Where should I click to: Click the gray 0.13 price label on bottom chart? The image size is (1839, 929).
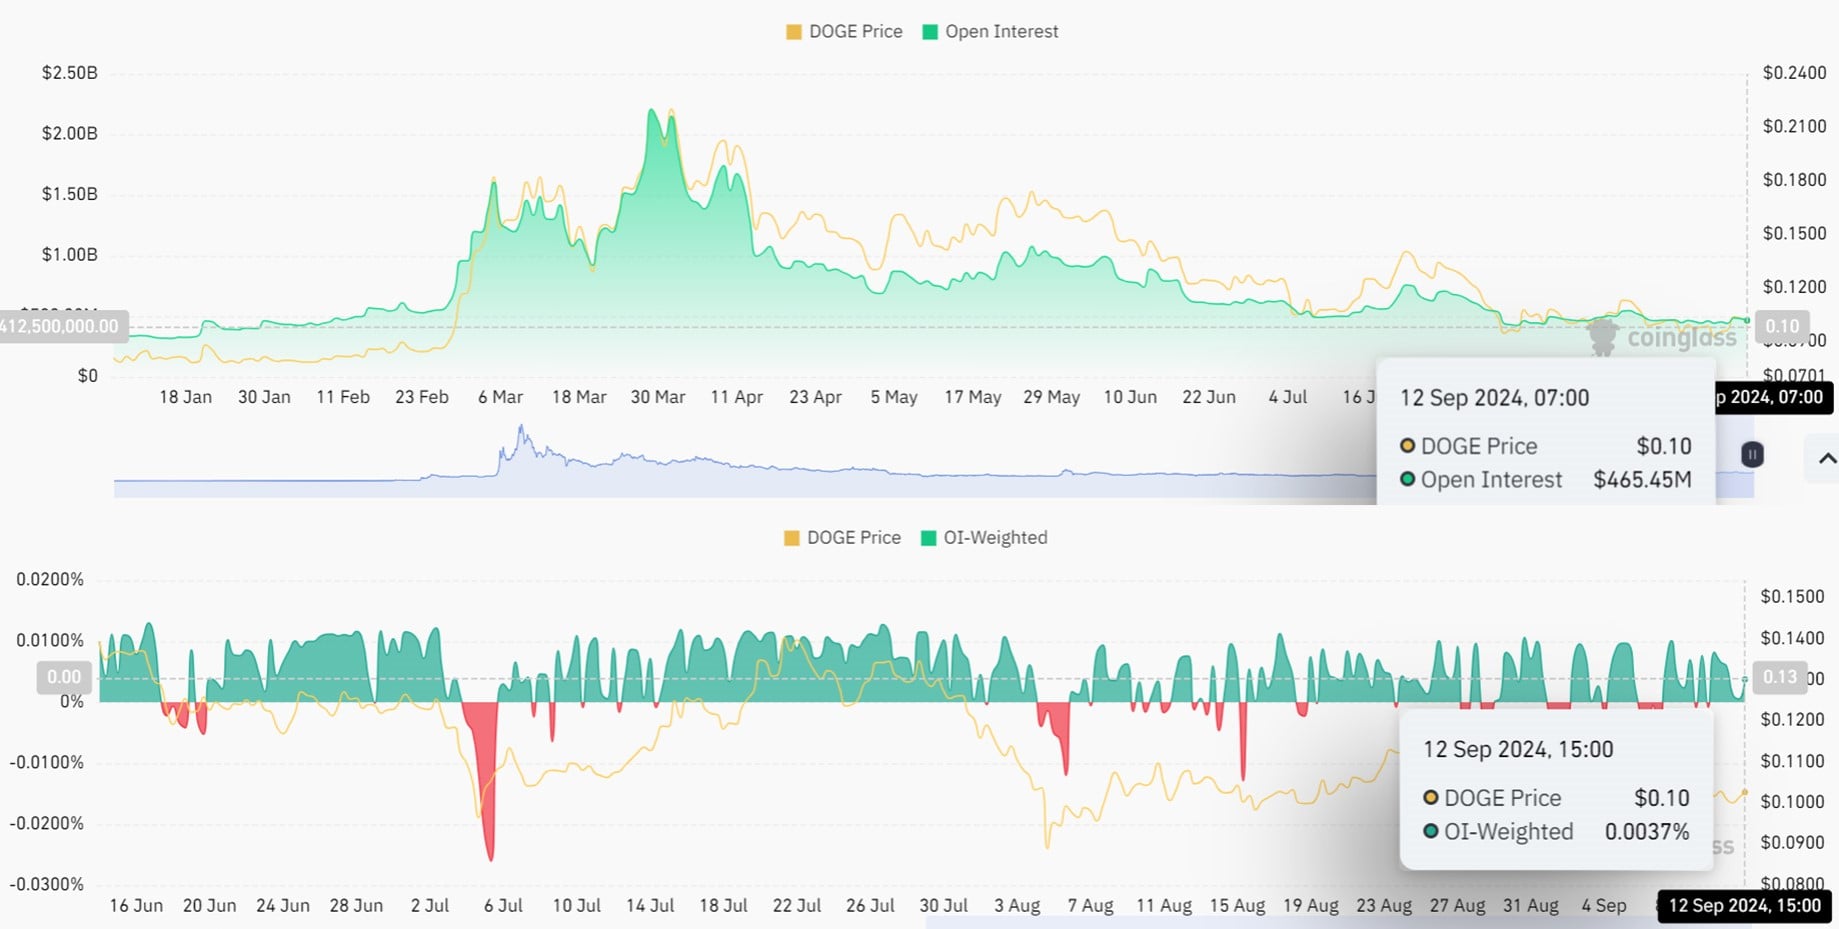tap(1779, 677)
